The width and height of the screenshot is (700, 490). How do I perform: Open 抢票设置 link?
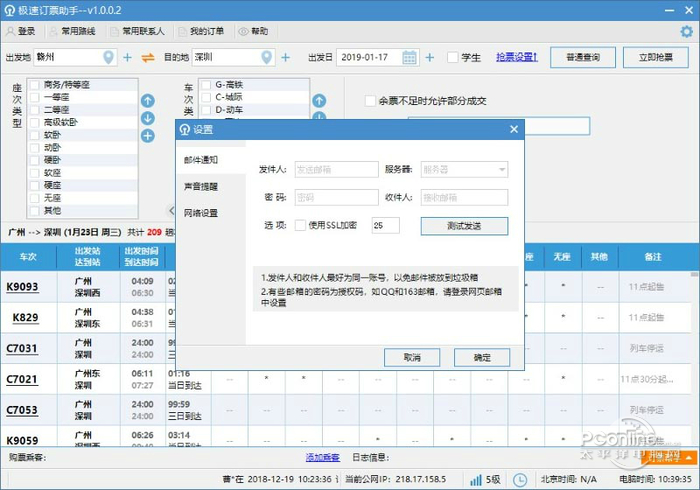(517, 57)
